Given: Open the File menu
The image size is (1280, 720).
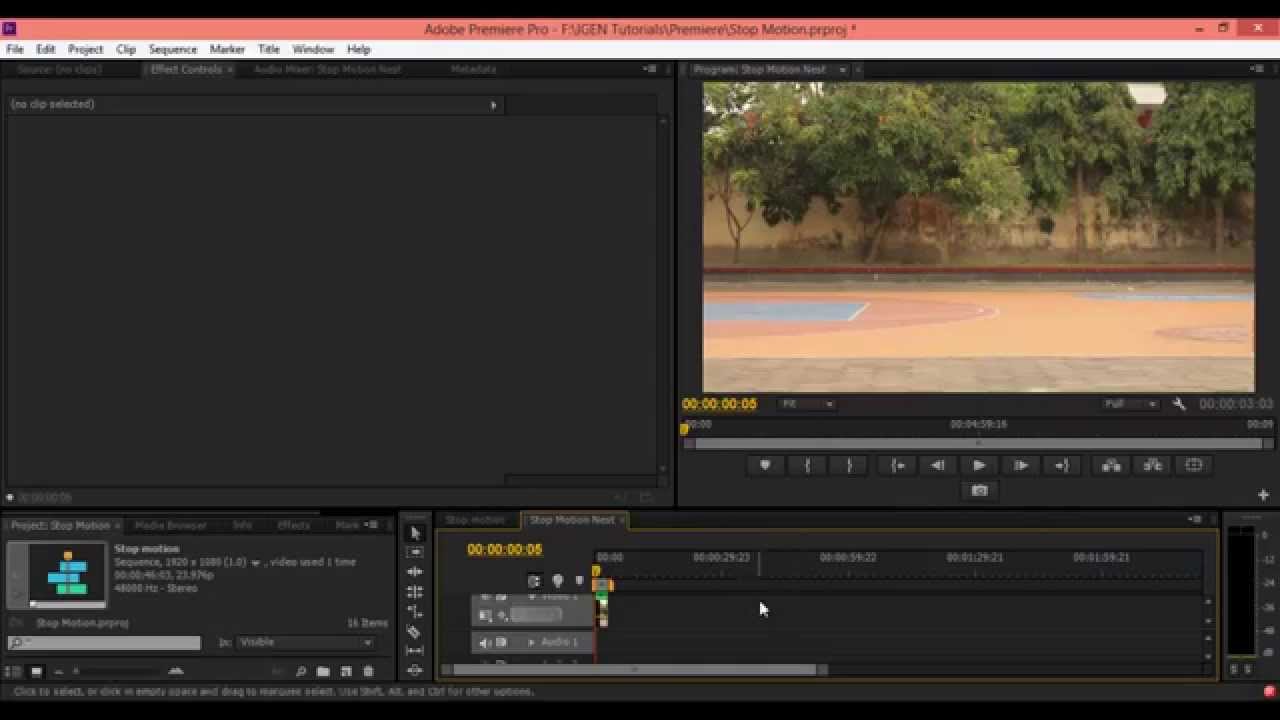Looking at the screenshot, I should pyautogui.click(x=15, y=49).
